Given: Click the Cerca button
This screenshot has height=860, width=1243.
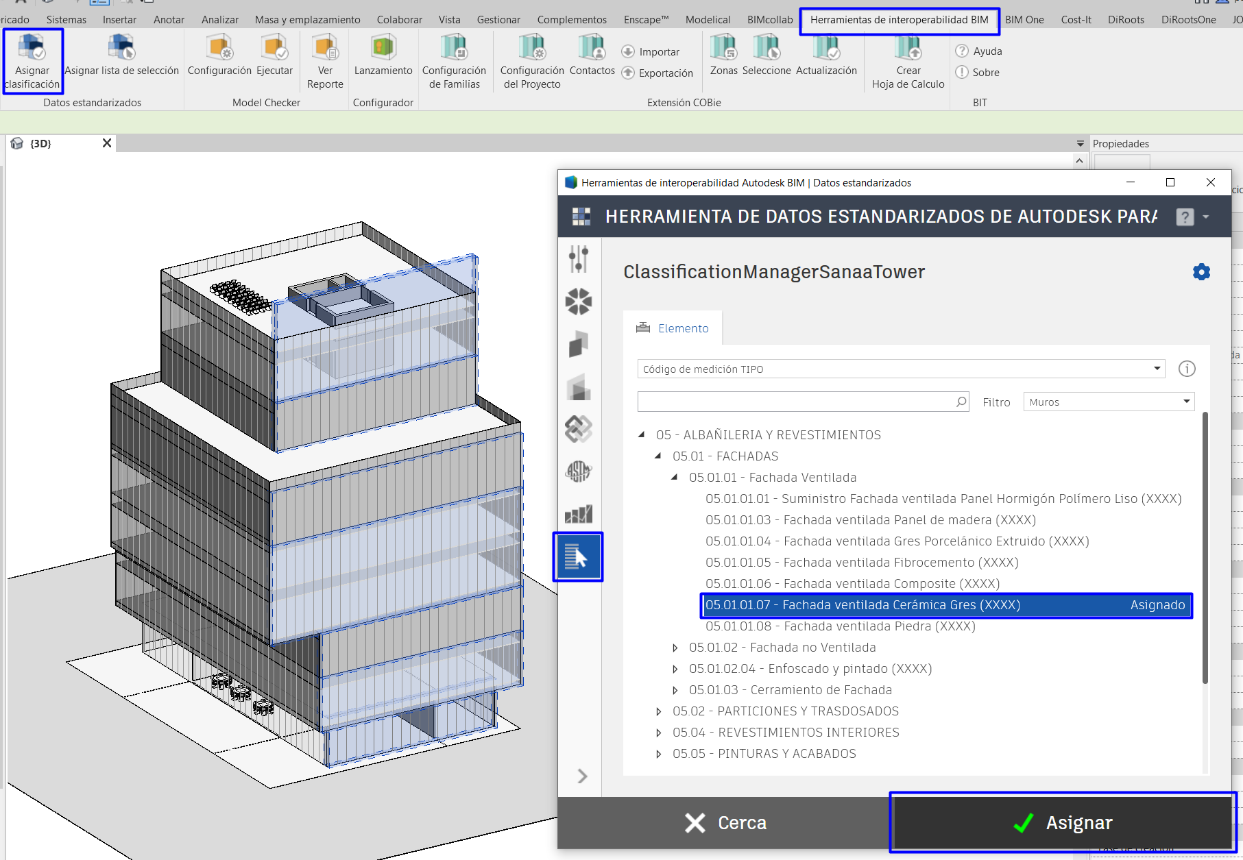Looking at the screenshot, I should coord(725,823).
